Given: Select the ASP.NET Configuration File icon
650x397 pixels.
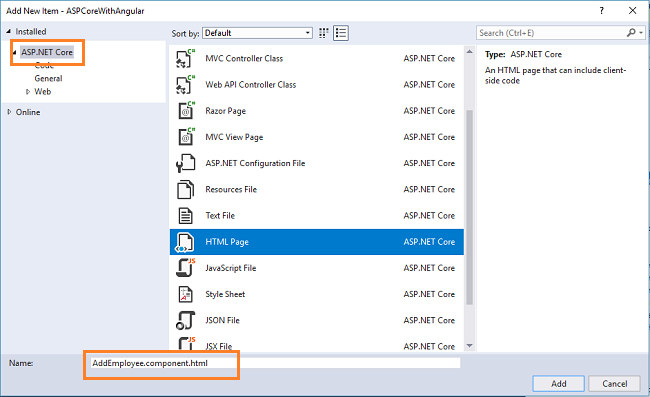Looking at the screenshot, I should click(x=185, y=163).
